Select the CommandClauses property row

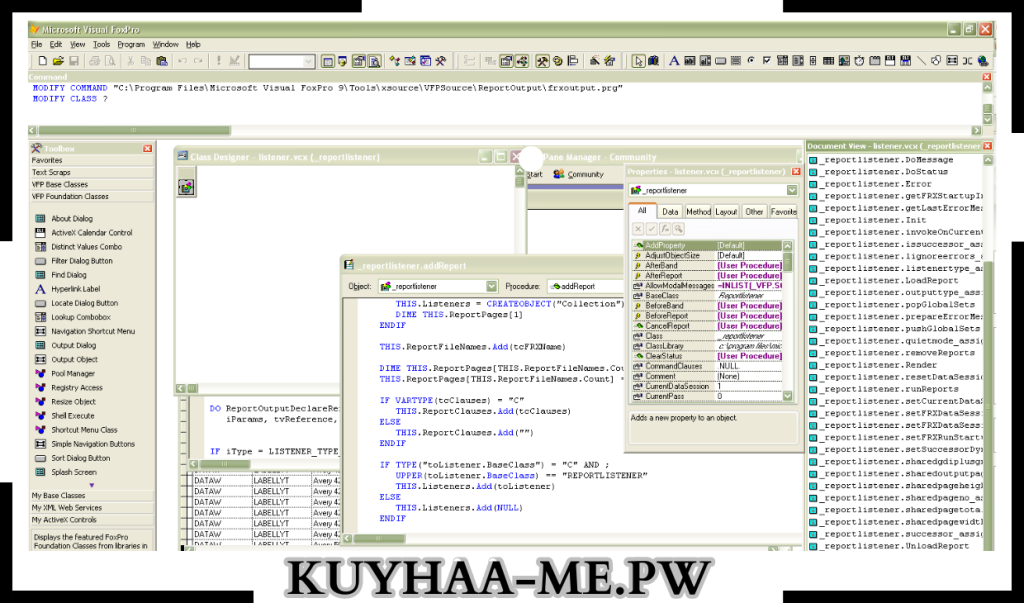coord(707,367)
